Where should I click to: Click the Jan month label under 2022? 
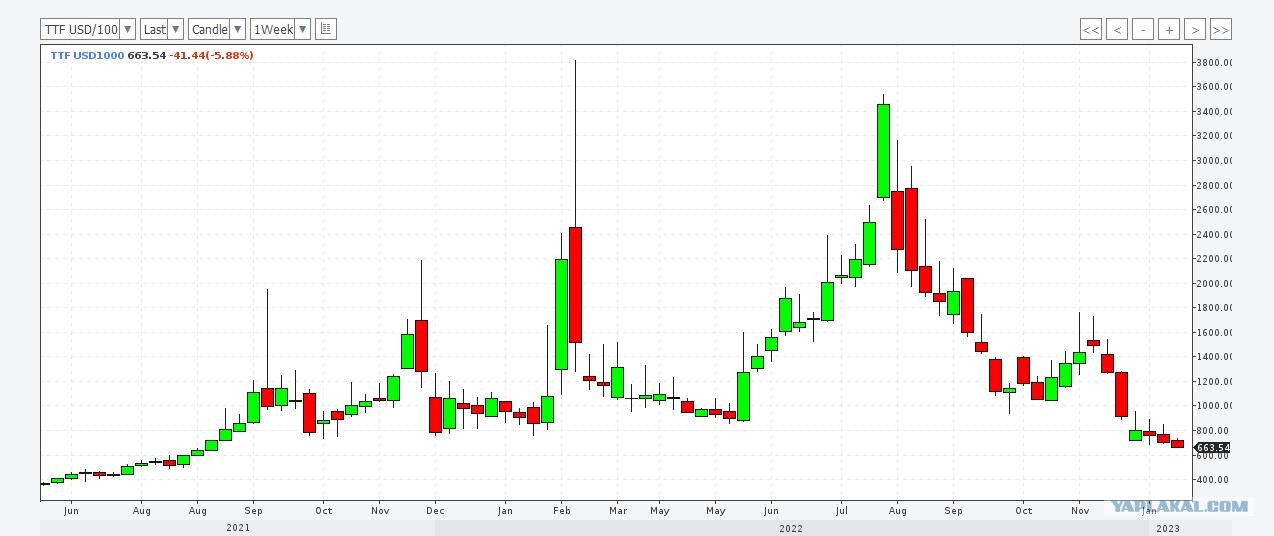pos(505,511)
